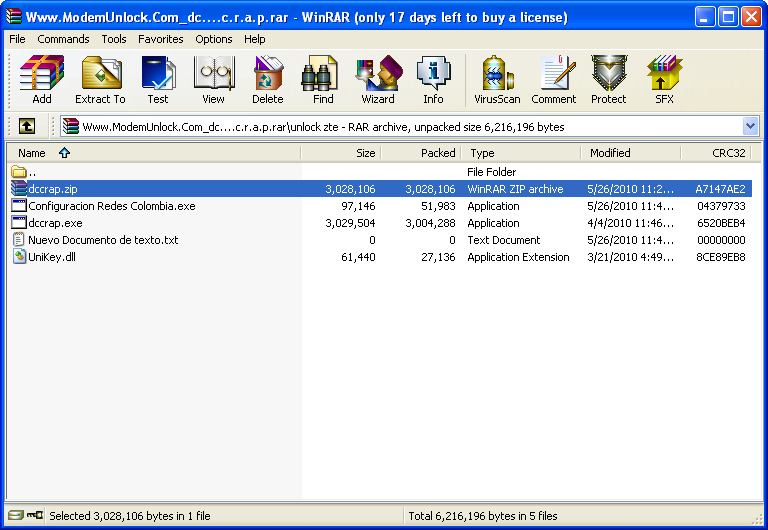Click the toolbar drag handle grip
Viewport: 768px width, 530px height.
coord(8,81)
